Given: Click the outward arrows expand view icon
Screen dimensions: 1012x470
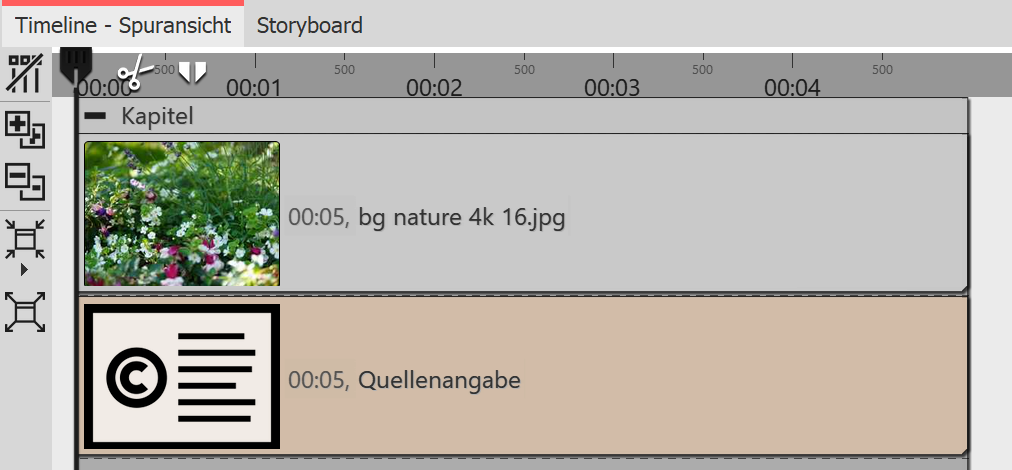Looking at the screenshot, I should 24,312.
